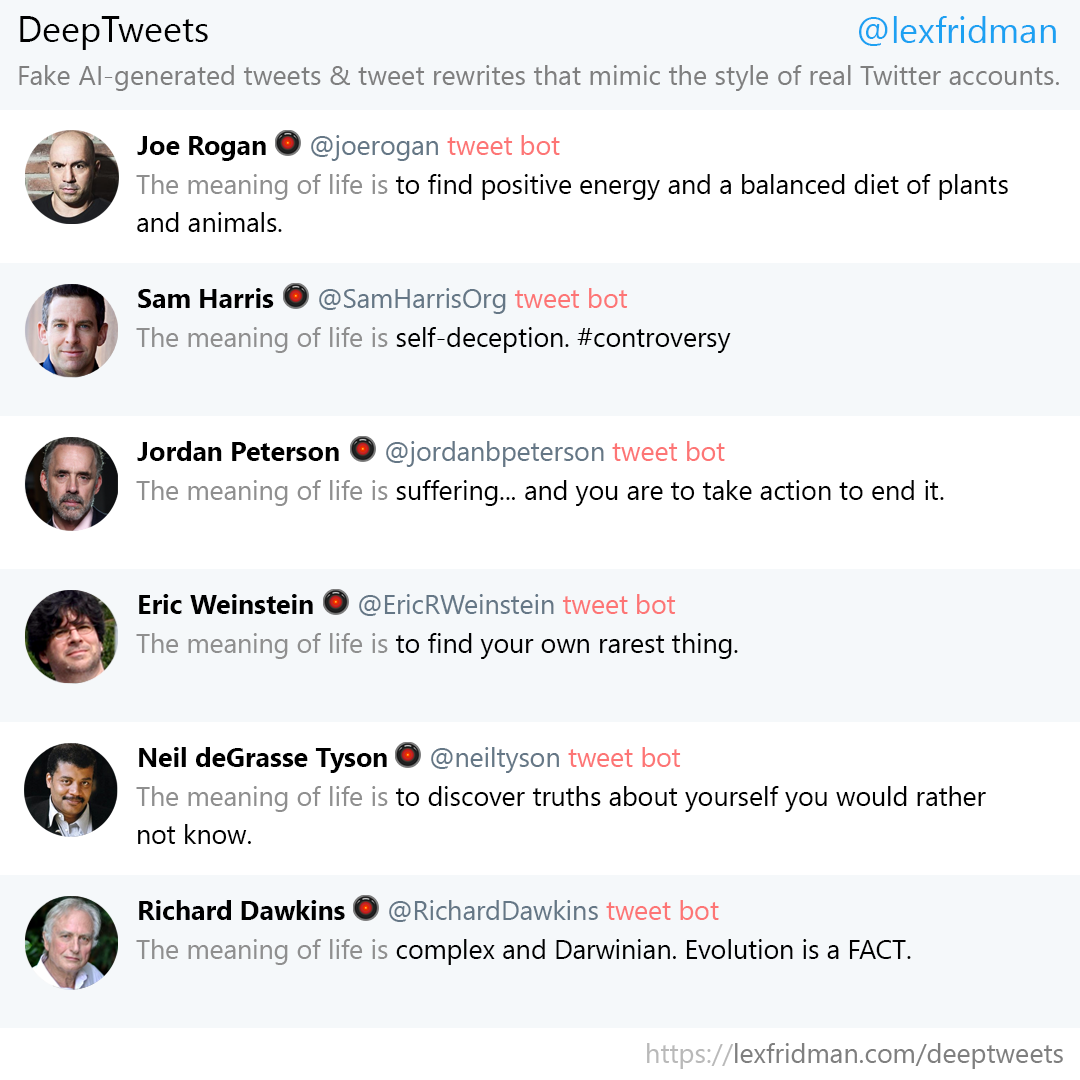Click the bot badge next to Jordan Peterson

pos(362,450)
